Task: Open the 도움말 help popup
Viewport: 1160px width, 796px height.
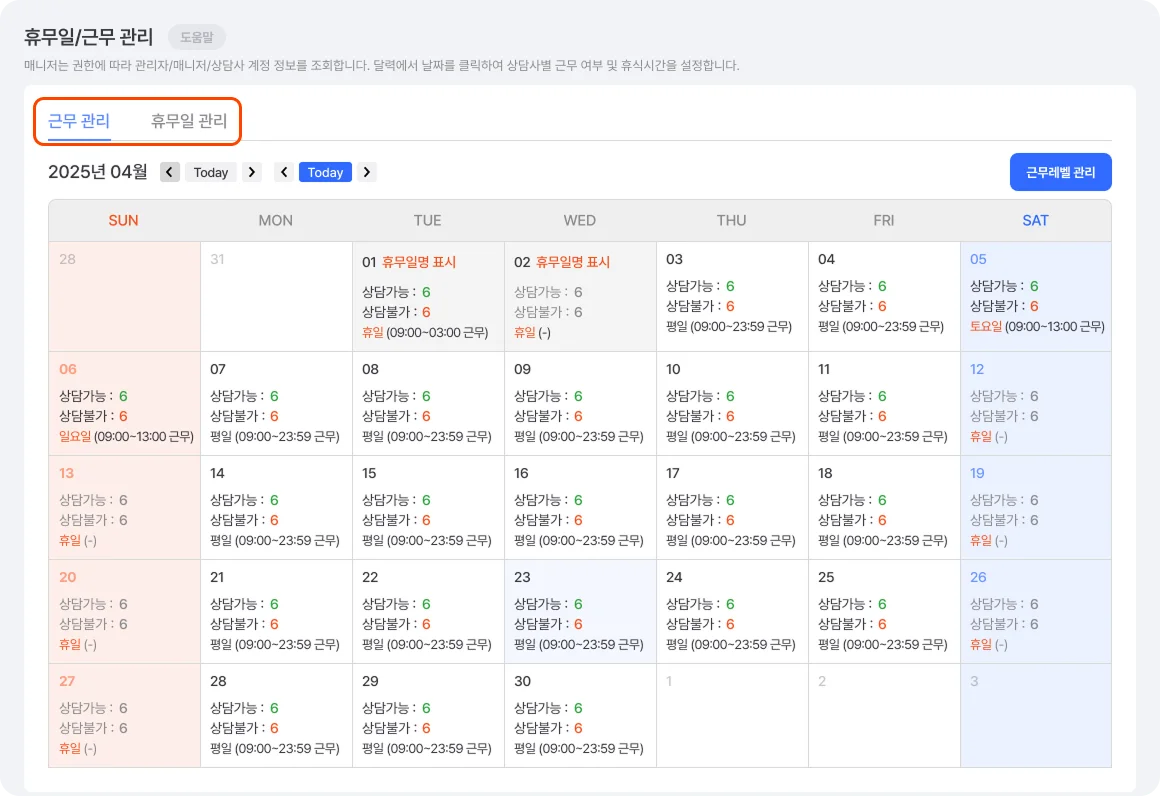Action: (x=196, y=37)
